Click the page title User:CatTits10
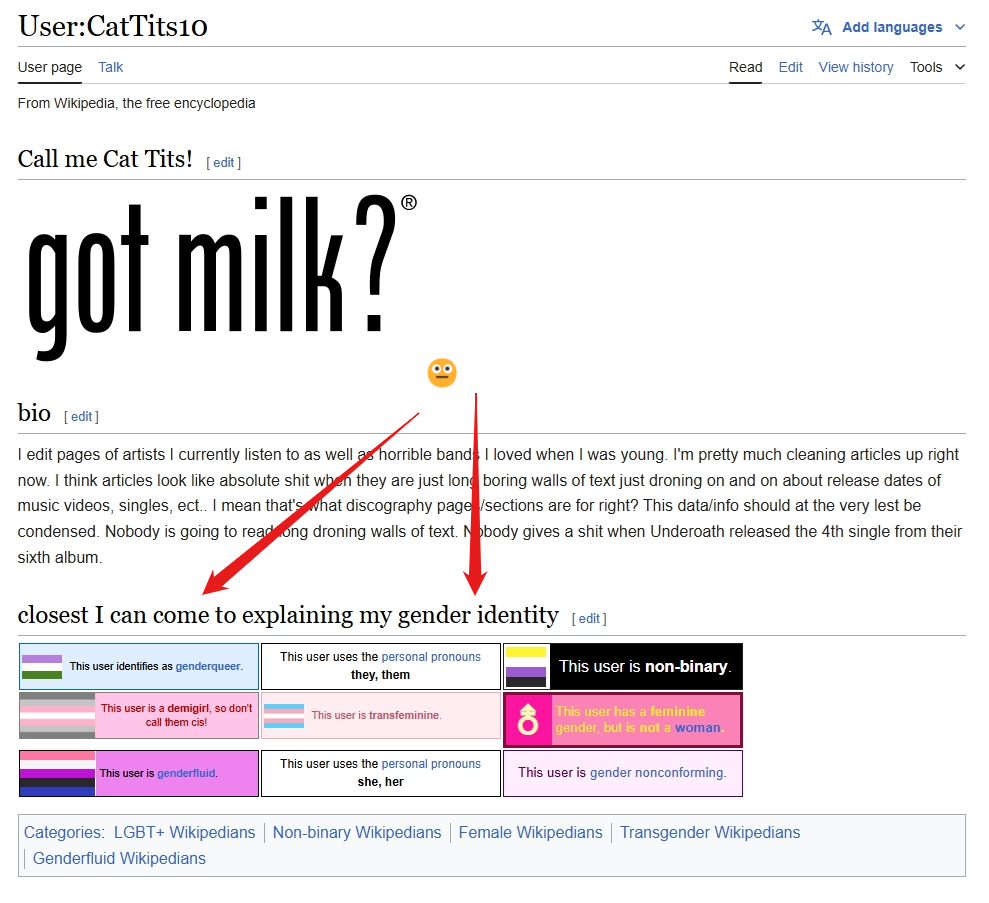 click(x=113, y=26)
